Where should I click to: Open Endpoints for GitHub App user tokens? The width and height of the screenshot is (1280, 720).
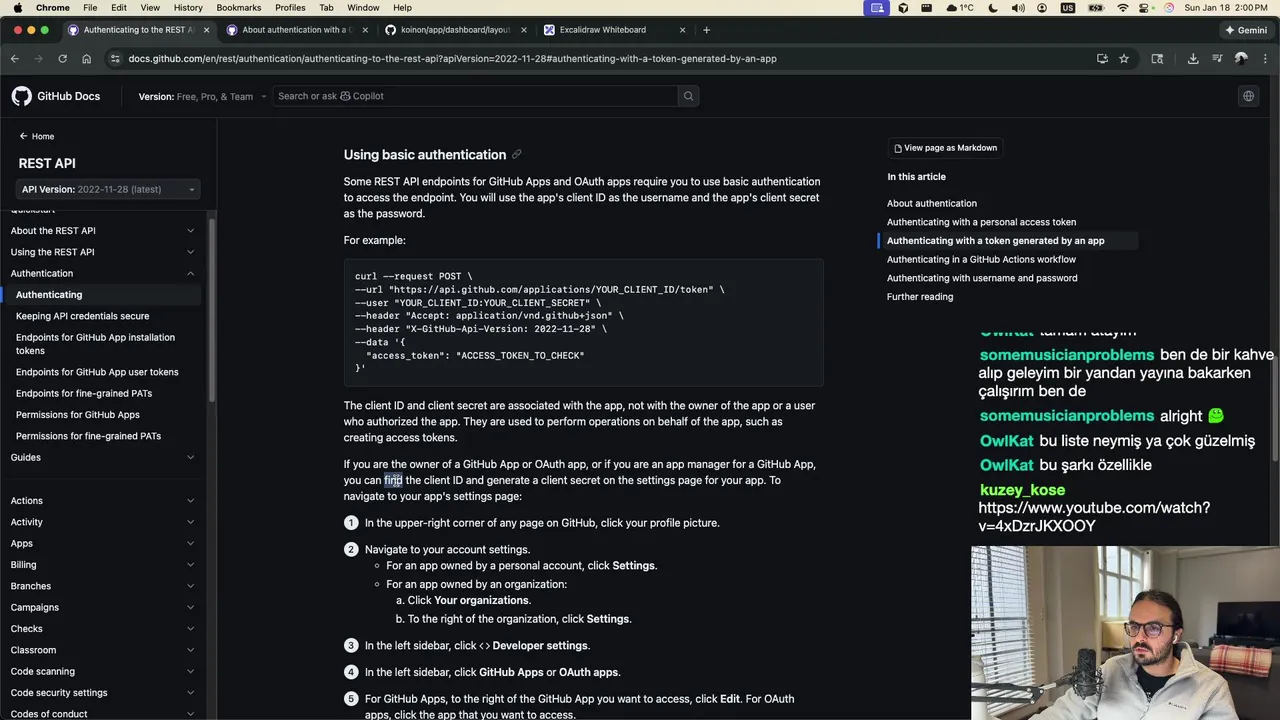(97, 372)
